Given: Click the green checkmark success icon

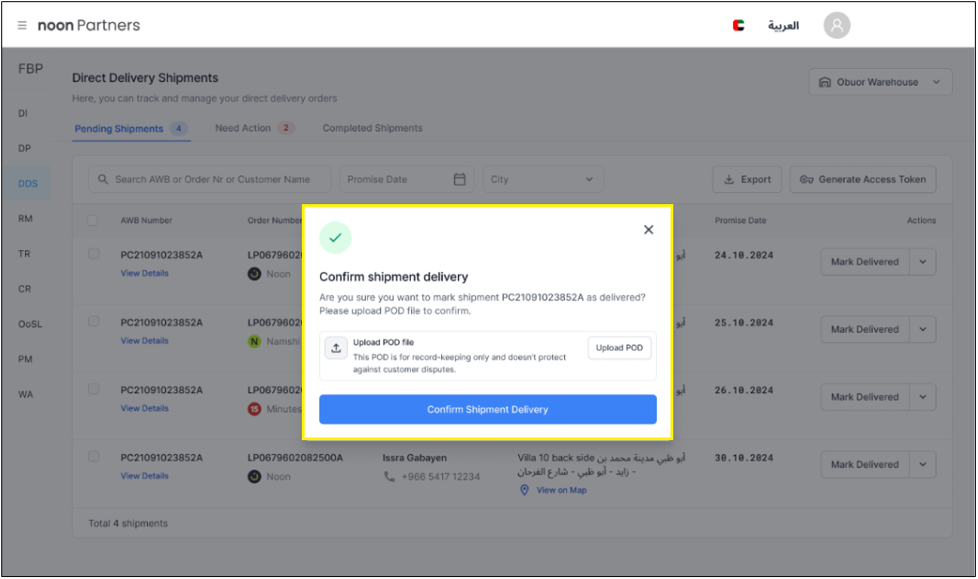Looking at the screenshot, I should coord(335,238).
